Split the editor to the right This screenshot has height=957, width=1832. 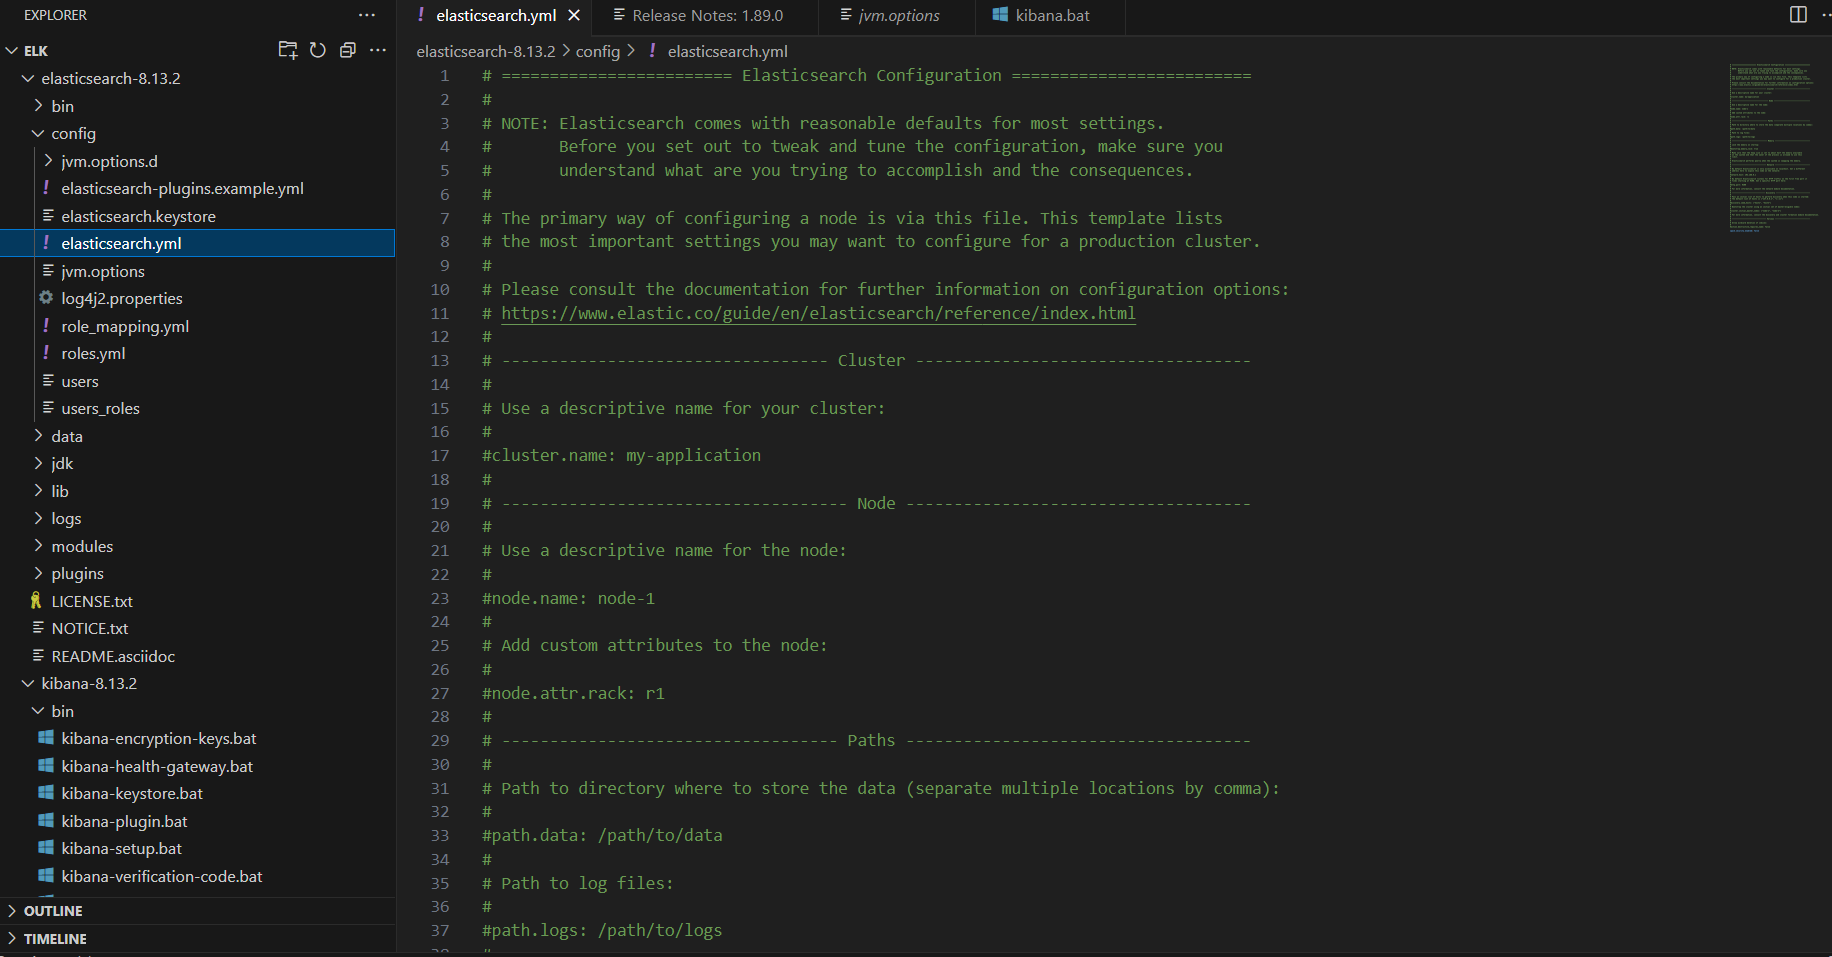(1798, 15)
